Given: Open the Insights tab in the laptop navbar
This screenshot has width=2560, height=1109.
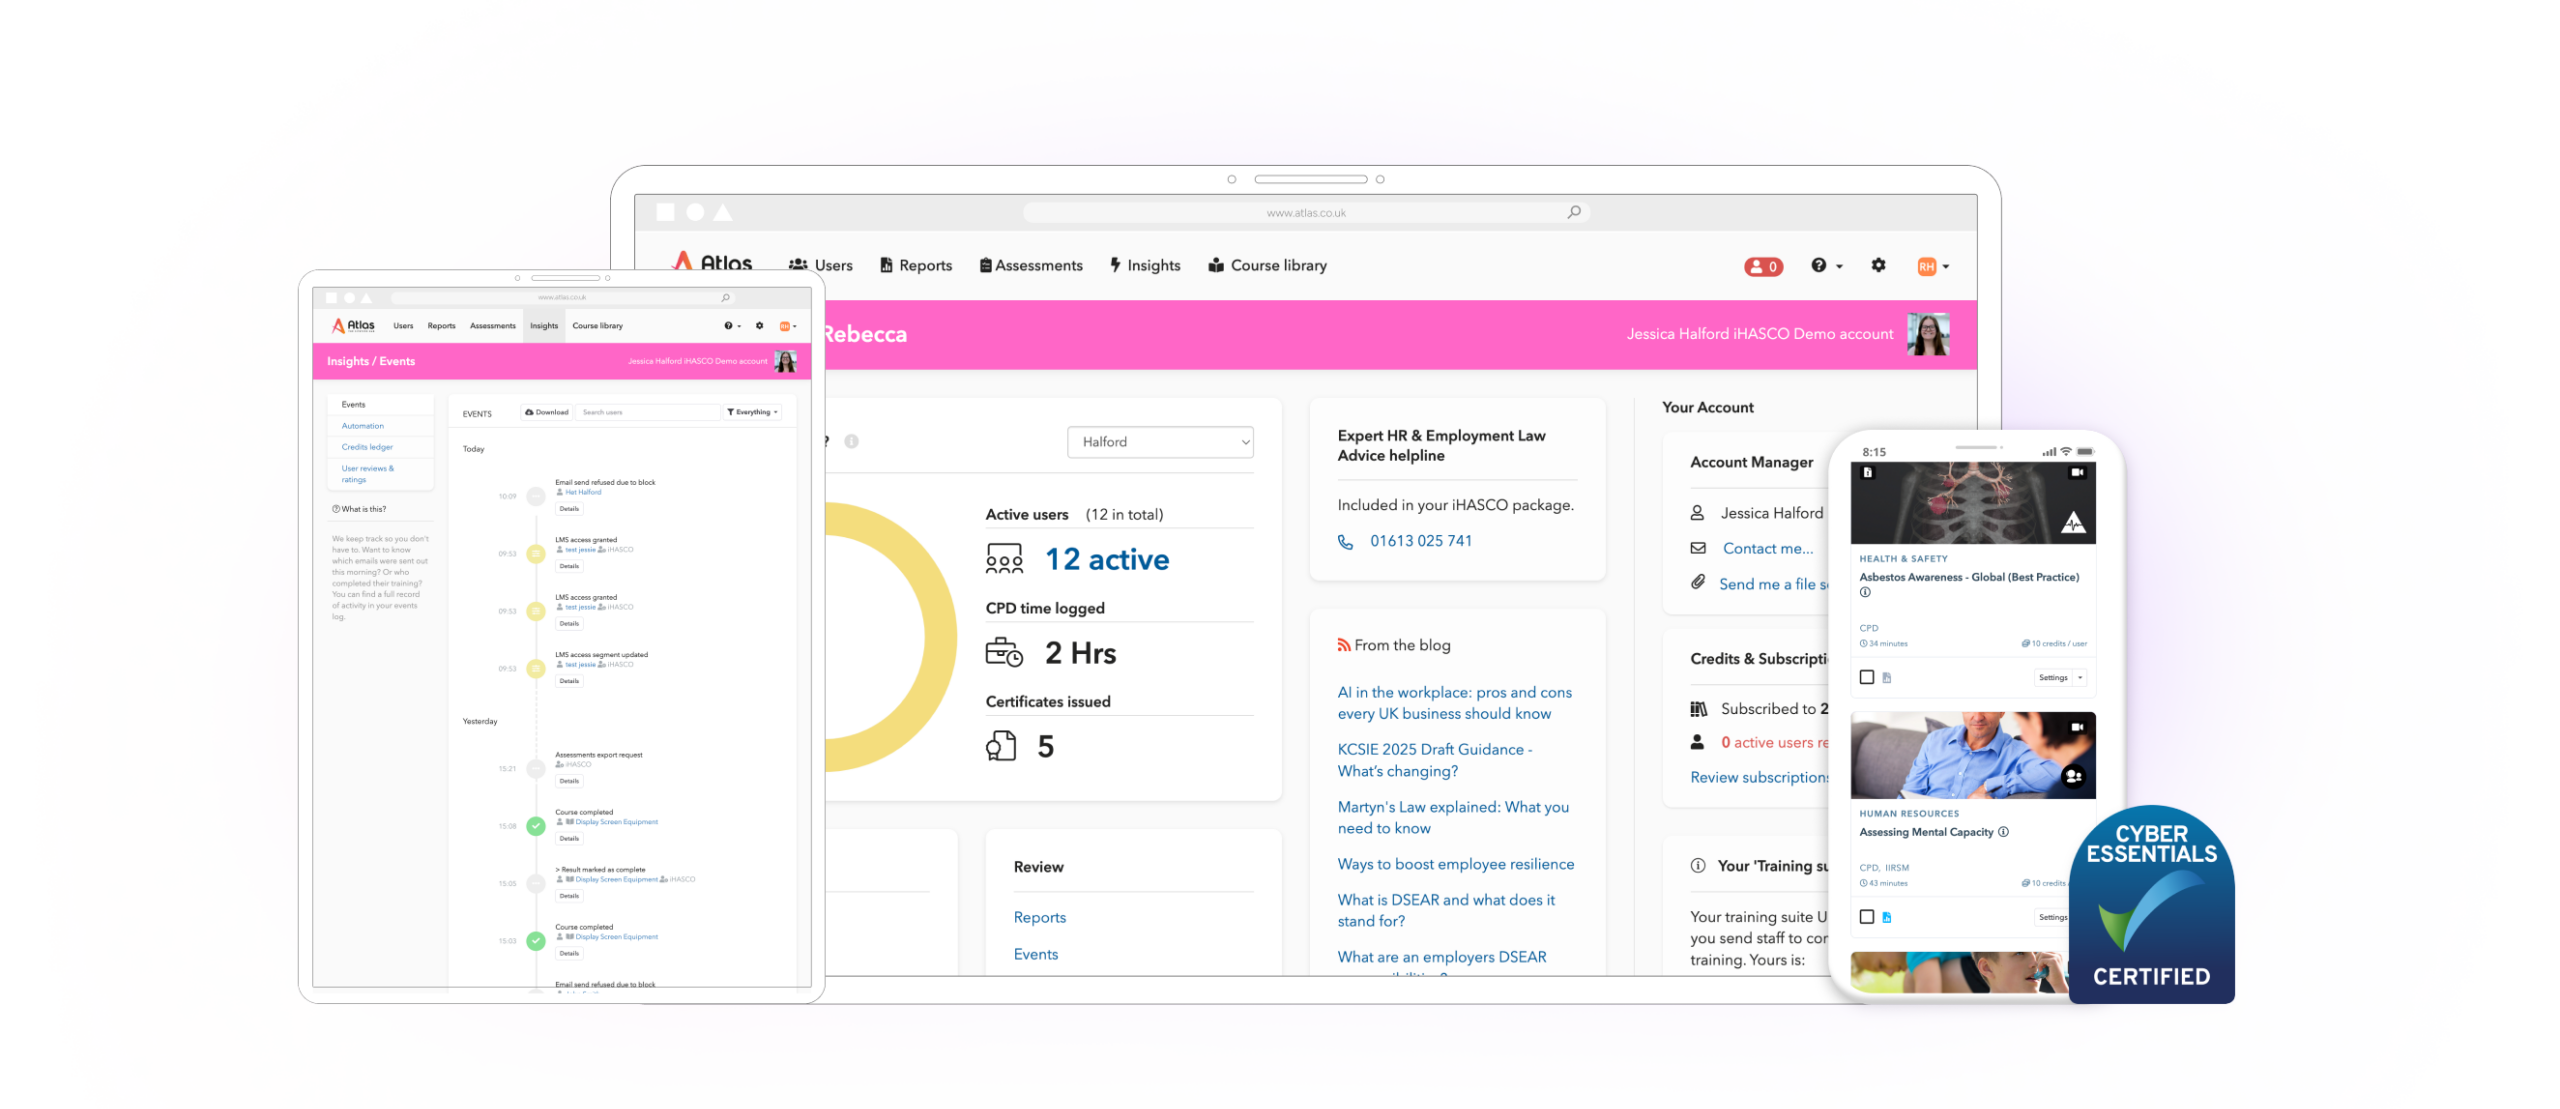Looking at the screenshot, I should pyautogui.click(x=1145, y=265).
